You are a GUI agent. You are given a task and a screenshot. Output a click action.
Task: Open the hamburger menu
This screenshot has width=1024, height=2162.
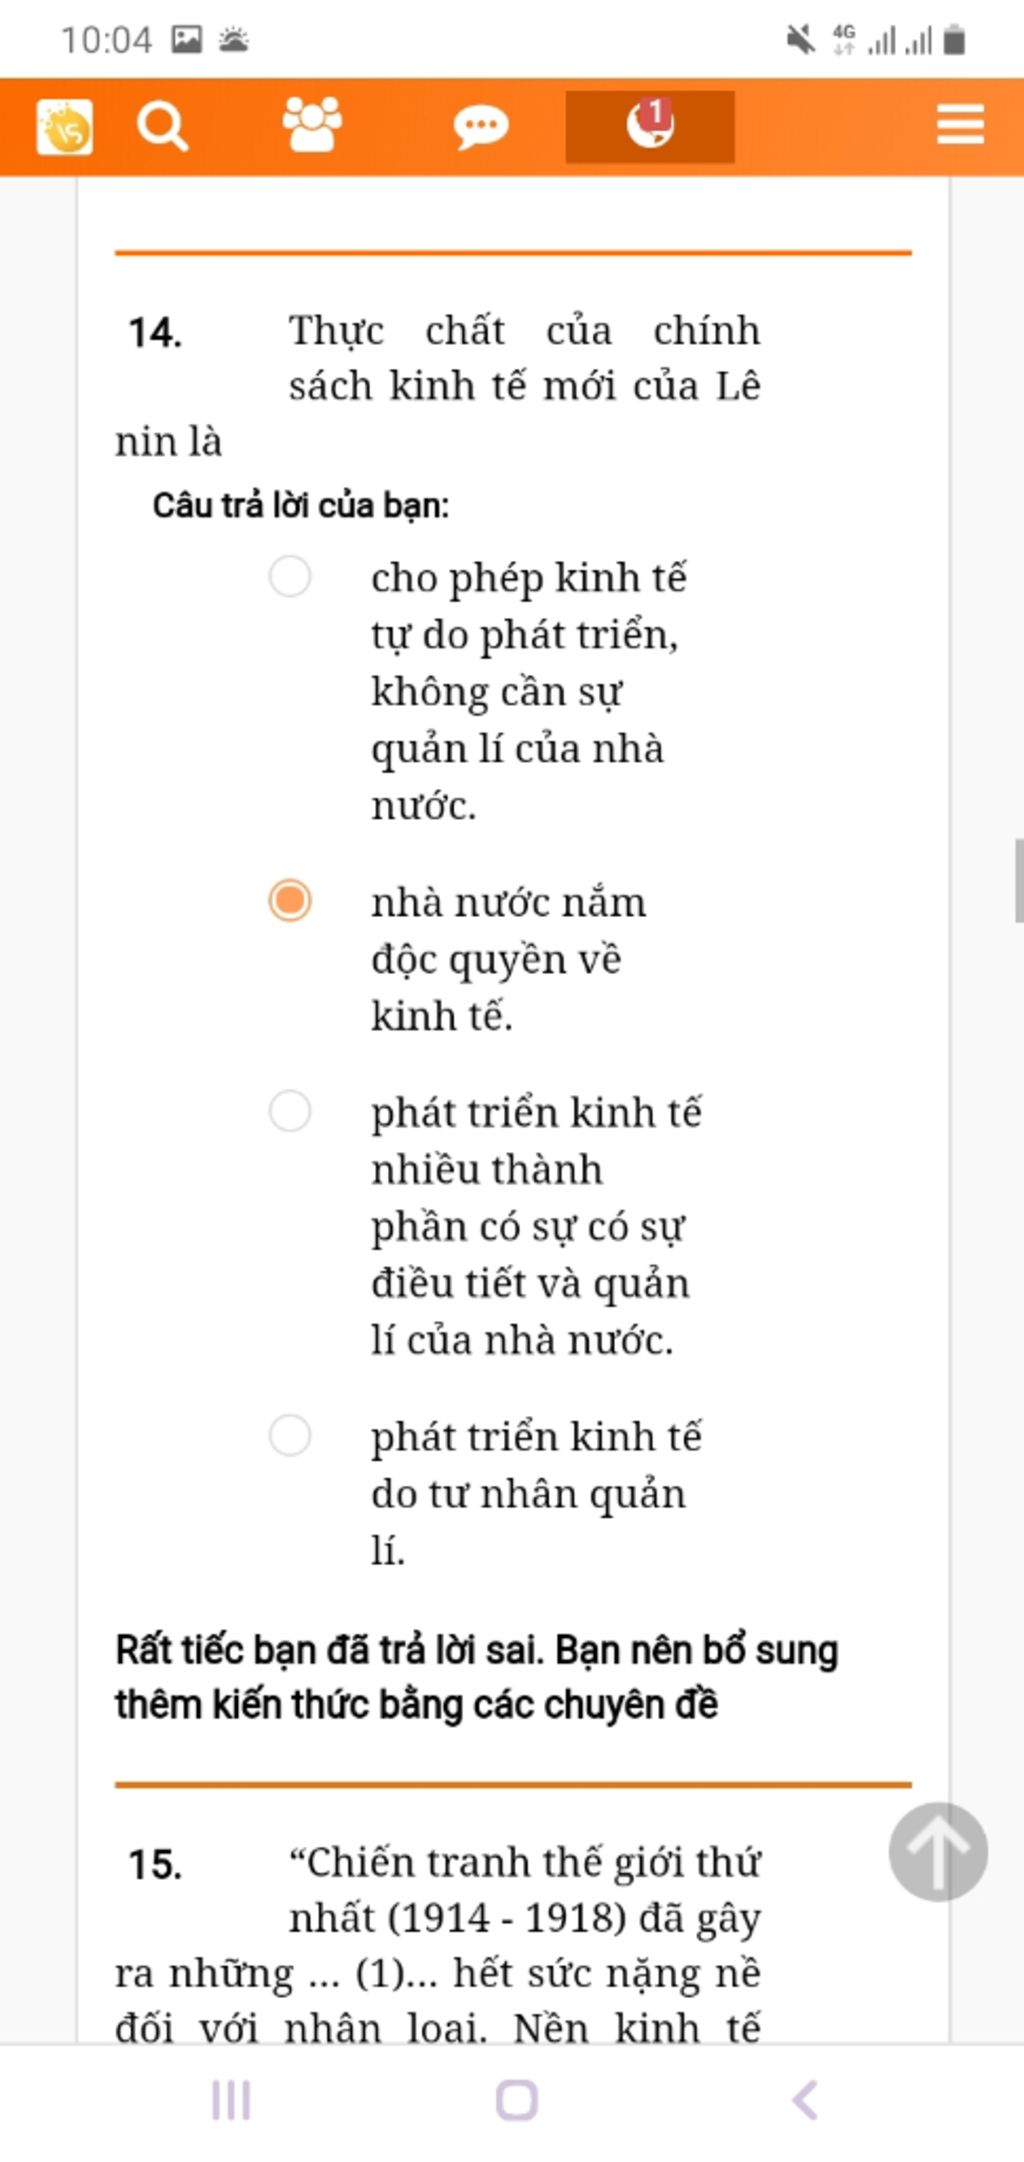[x=960, y=125]
